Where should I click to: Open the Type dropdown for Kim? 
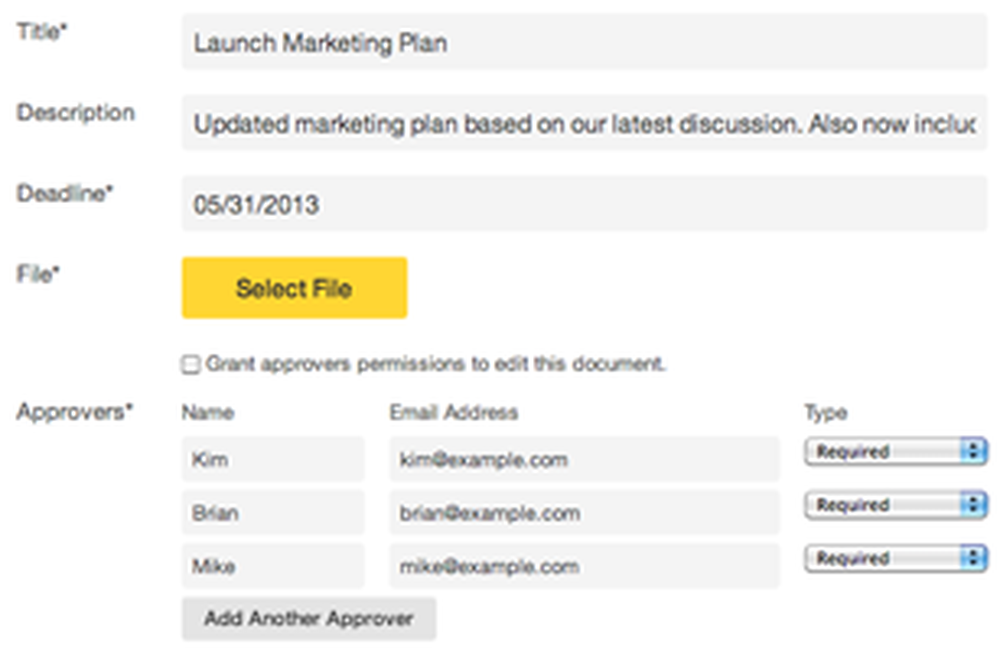click(x=896, y=451)
